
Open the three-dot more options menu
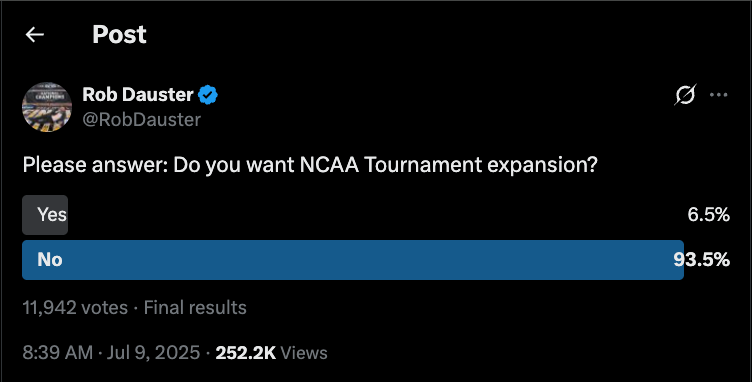point(718,95)
